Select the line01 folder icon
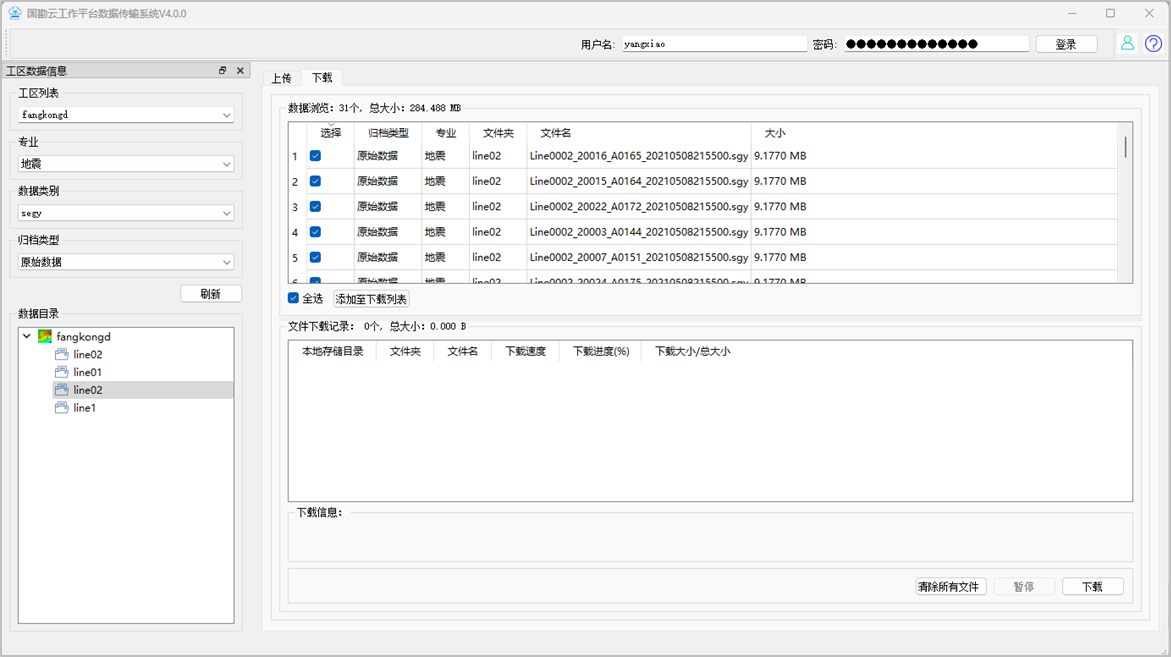Image resolution: width=1171 pixels, height=657 pixels. (x=62, y=372)
